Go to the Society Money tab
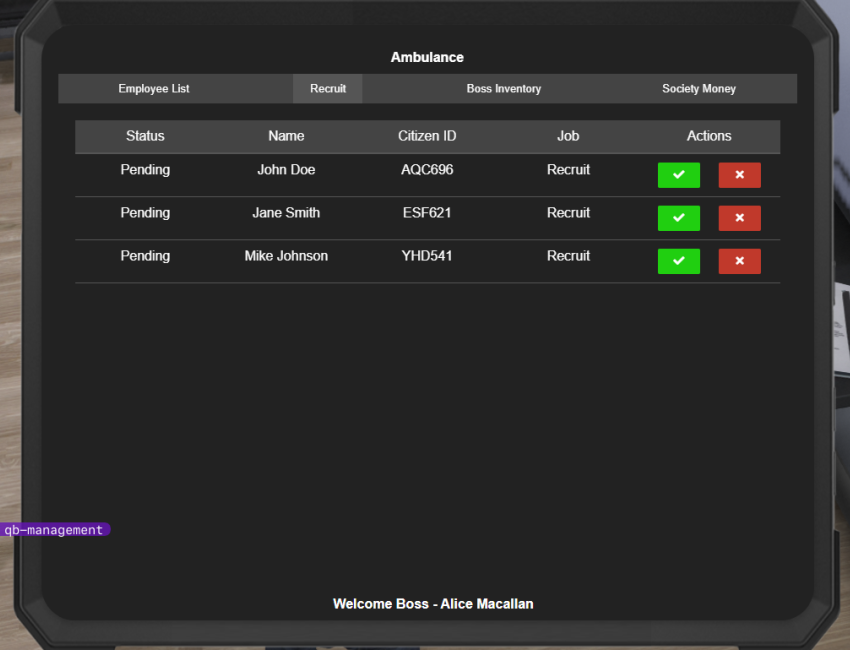 [x=698, y=89]
